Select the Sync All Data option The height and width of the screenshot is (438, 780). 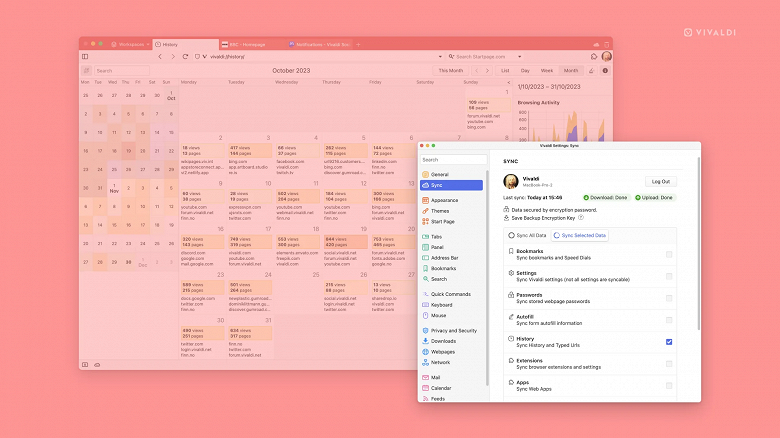click(527, 235)
